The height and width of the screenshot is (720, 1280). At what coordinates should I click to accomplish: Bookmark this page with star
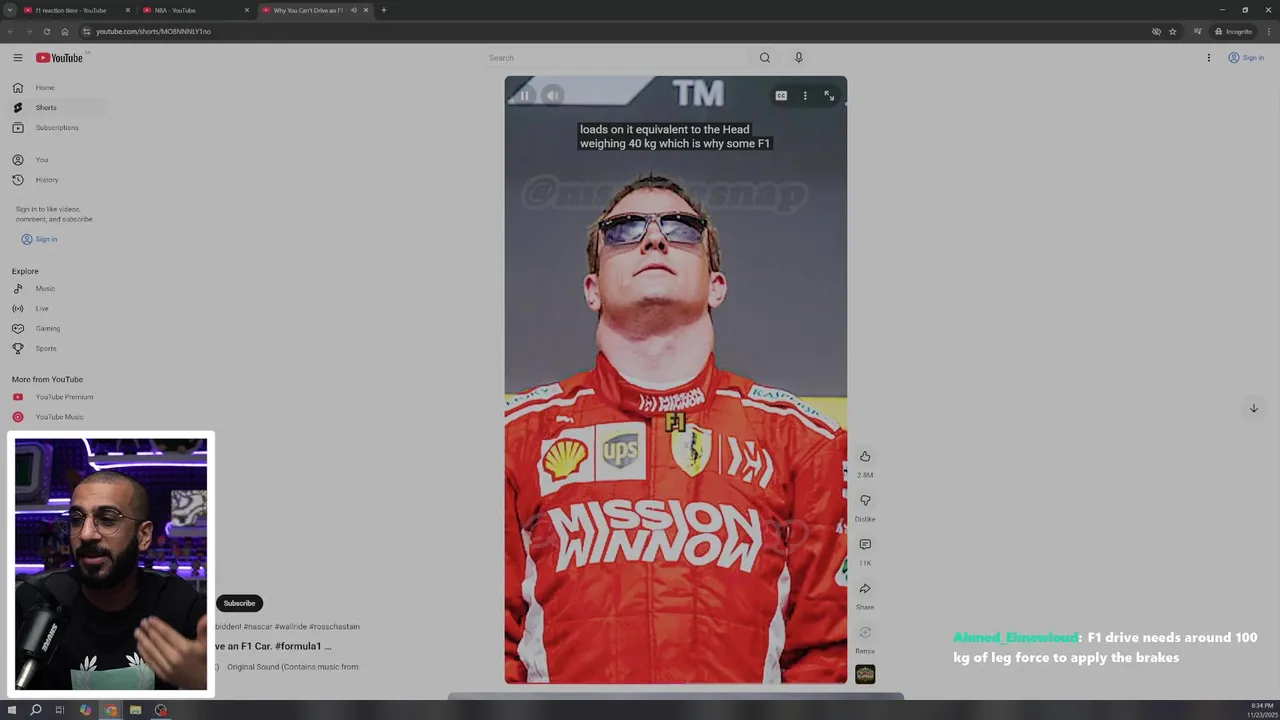1172,31
